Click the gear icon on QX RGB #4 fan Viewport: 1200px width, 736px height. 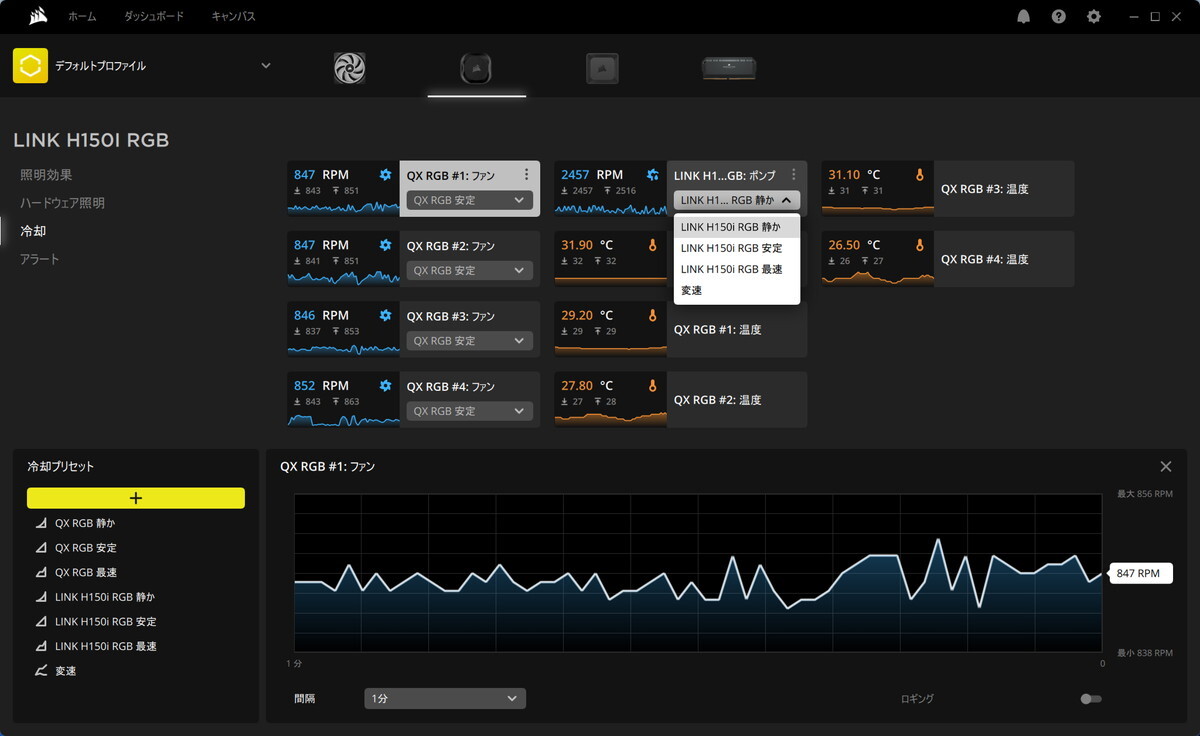tap(386, 385)
